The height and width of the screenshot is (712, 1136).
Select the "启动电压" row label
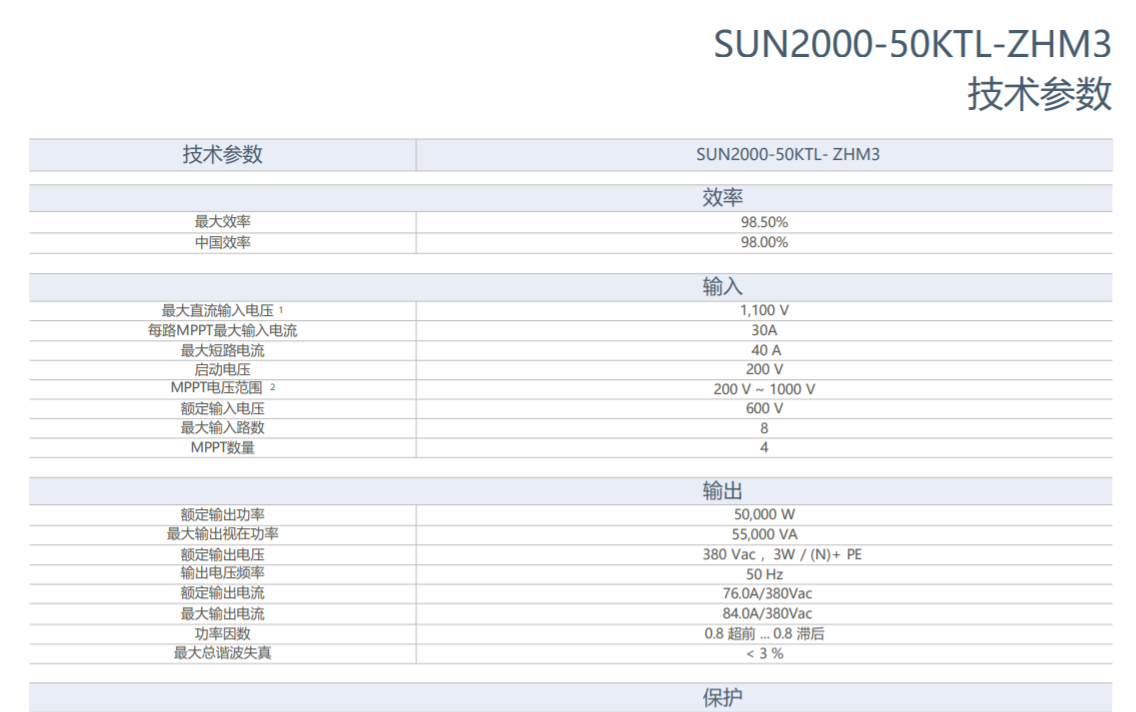point(222,369)
